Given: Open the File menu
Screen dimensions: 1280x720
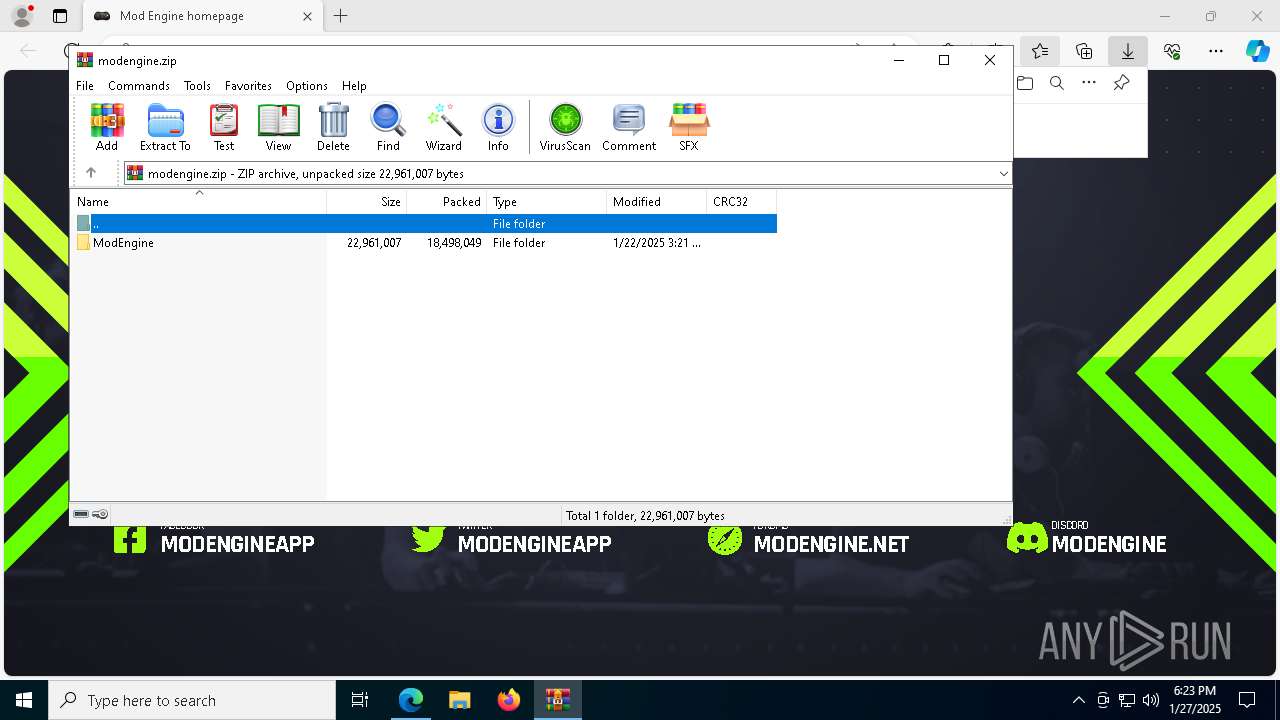Looking at the screenshot, I should pyautogui.click(x=85, y=86).
